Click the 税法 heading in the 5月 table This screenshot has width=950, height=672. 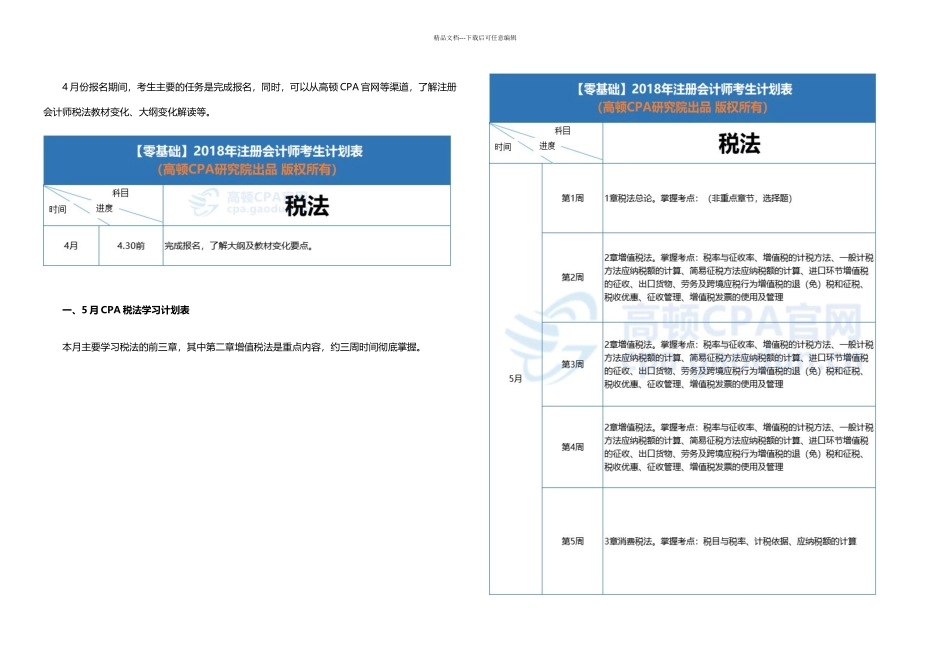739,144
